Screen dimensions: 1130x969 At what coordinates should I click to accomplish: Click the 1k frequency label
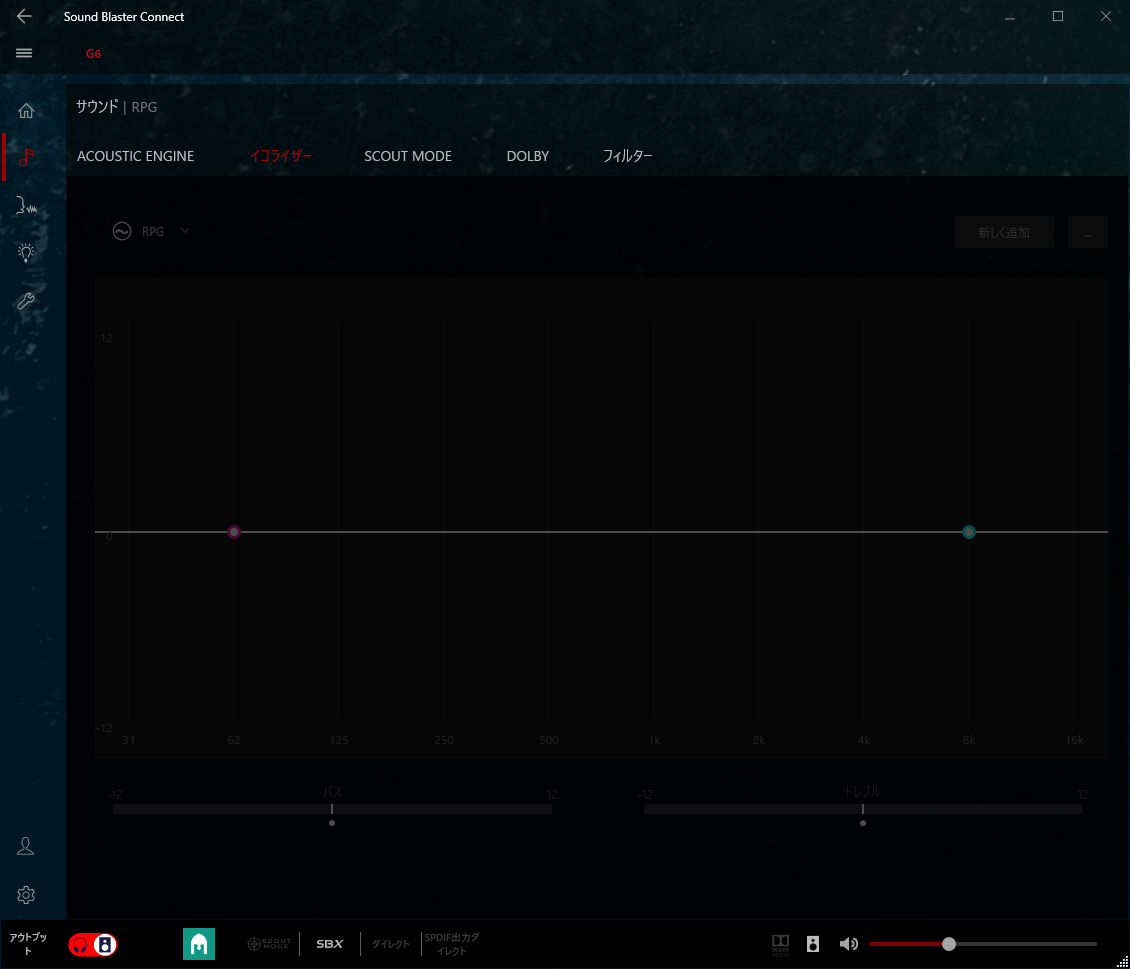point(654,740)
